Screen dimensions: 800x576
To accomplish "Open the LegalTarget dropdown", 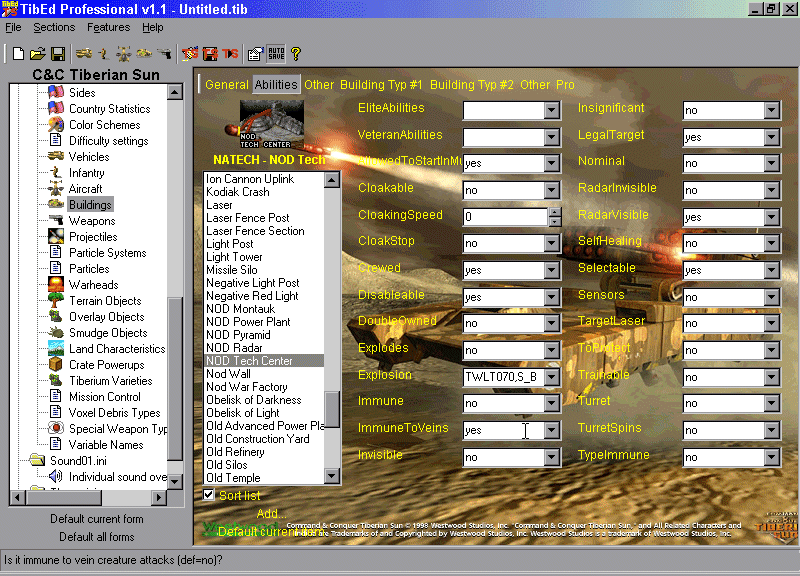I will coord(771,137).
